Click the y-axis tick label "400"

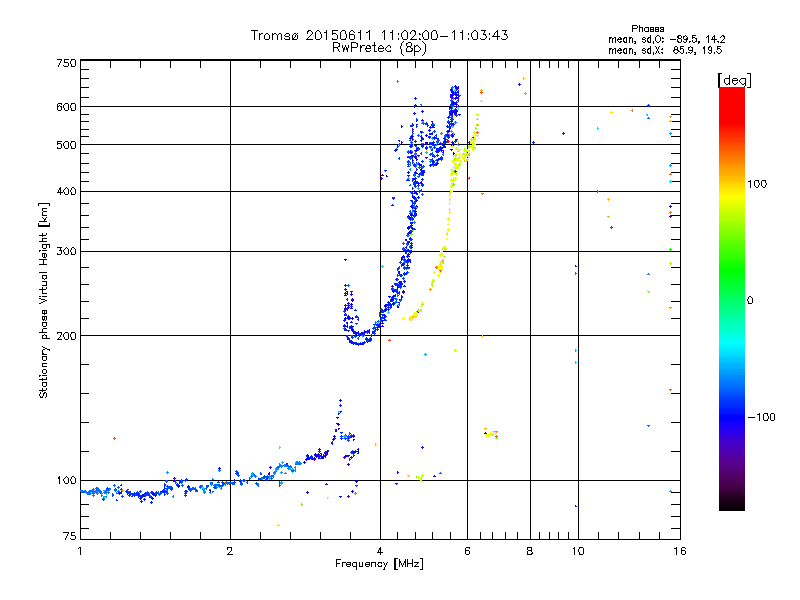pos(66,192)
